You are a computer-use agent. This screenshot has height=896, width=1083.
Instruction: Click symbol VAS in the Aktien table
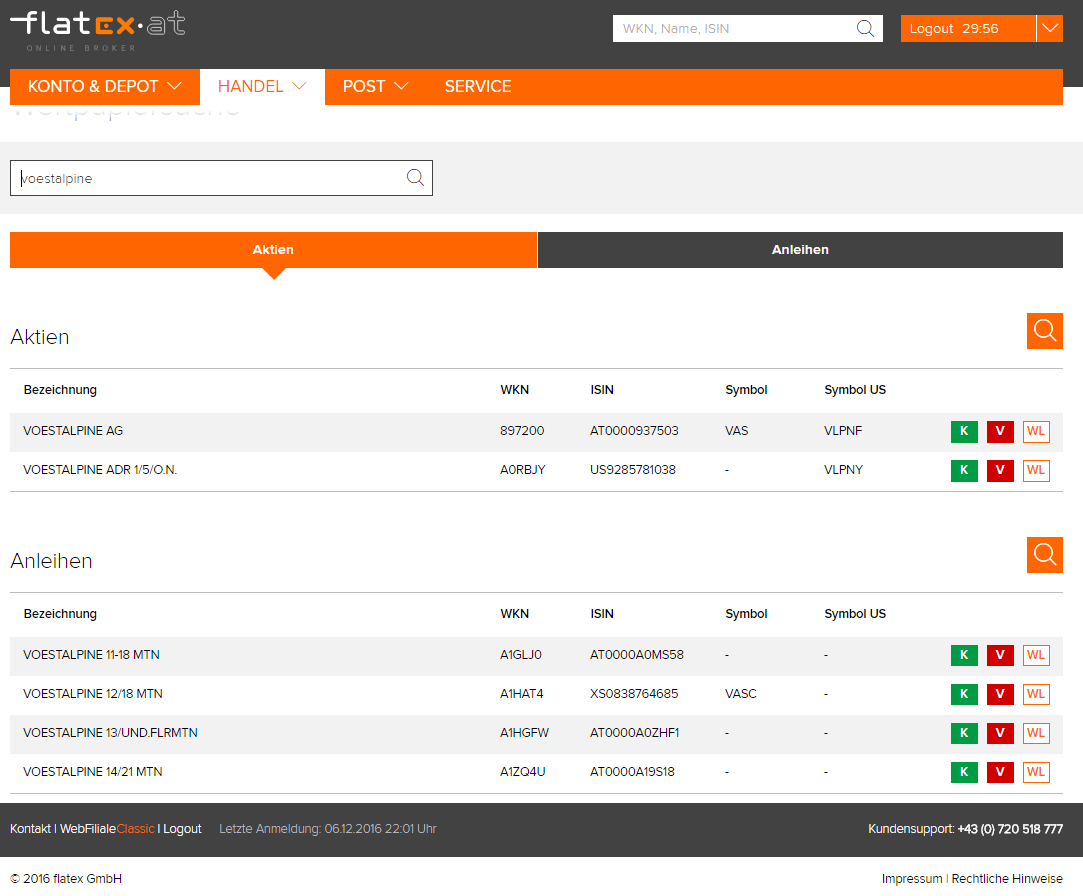coord(737,431)
